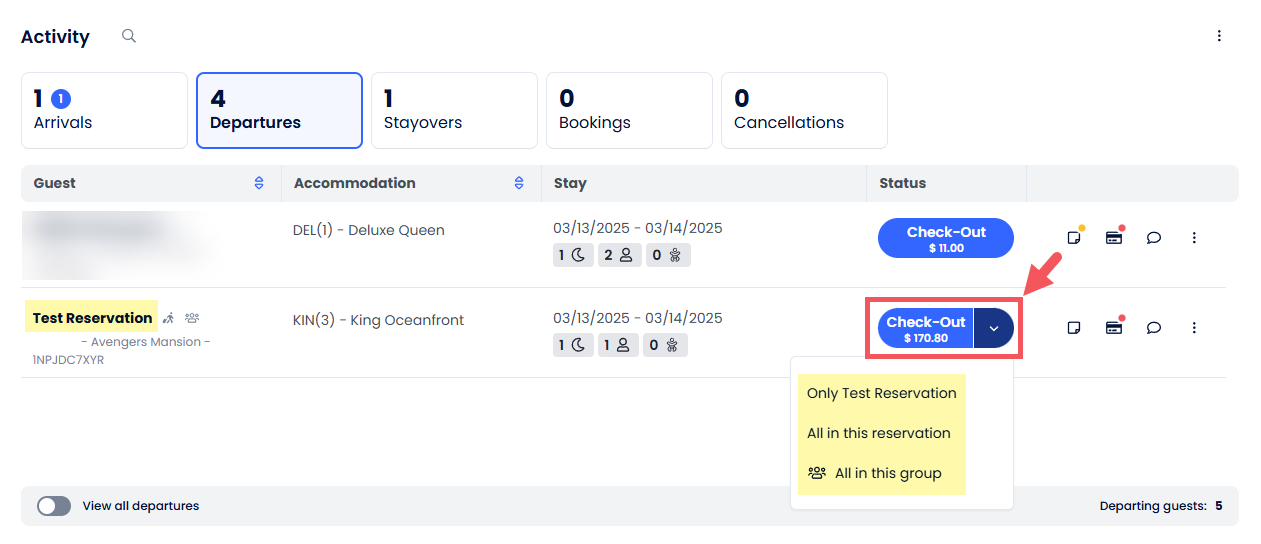Image resolution: width=1261 pixels, height=544 pixels.
Task: Click the Activity search magnifier icon
Action: coord(128,36)
